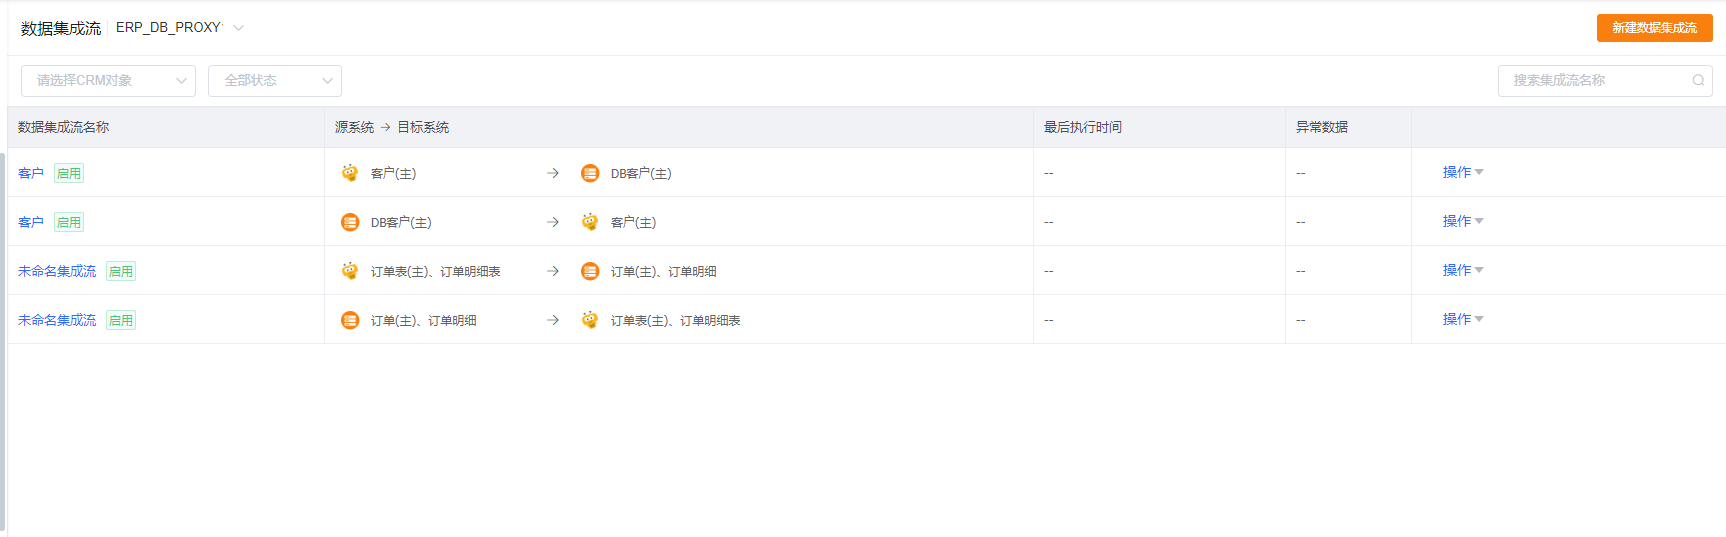1726x537 pixels.
Task: Click 启用 tag on first 未命名集成流 row
Action: point(121,271)
